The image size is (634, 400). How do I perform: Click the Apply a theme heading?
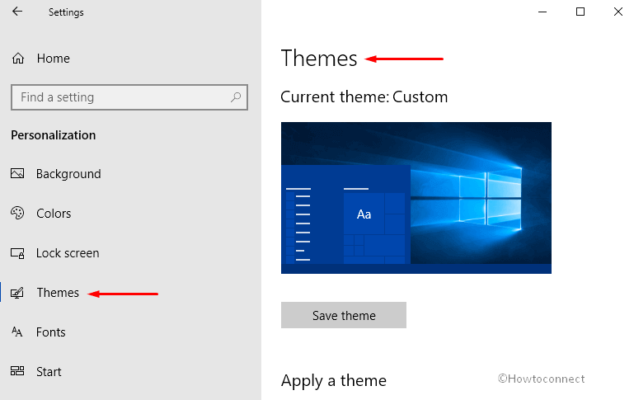(334, 381)
